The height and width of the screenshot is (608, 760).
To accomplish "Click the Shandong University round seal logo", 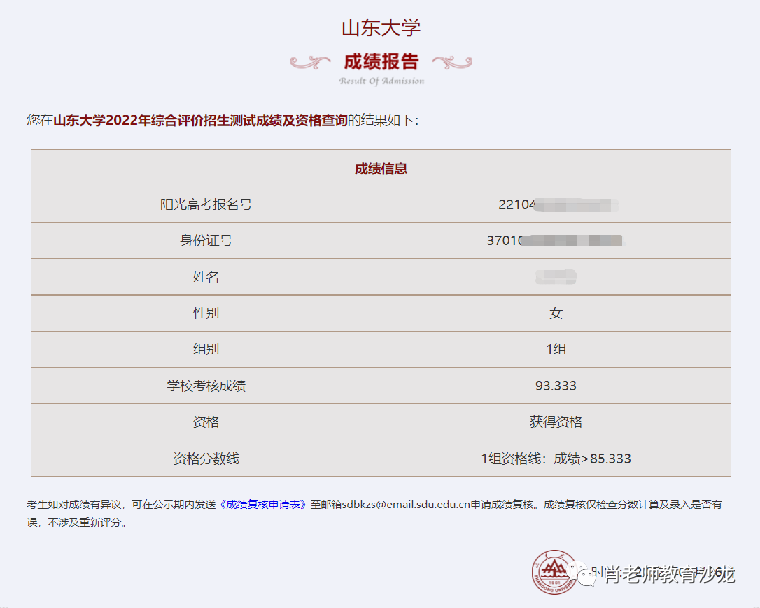I will (x=554, y=572).
